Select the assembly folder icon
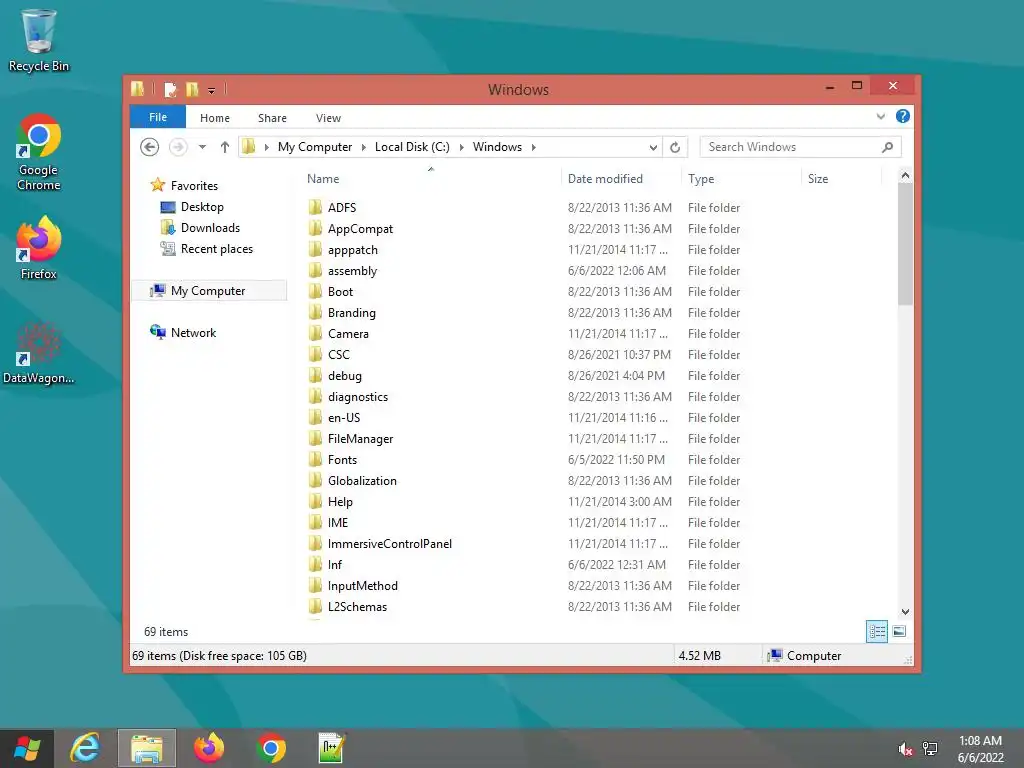 [x=315, y=270]
